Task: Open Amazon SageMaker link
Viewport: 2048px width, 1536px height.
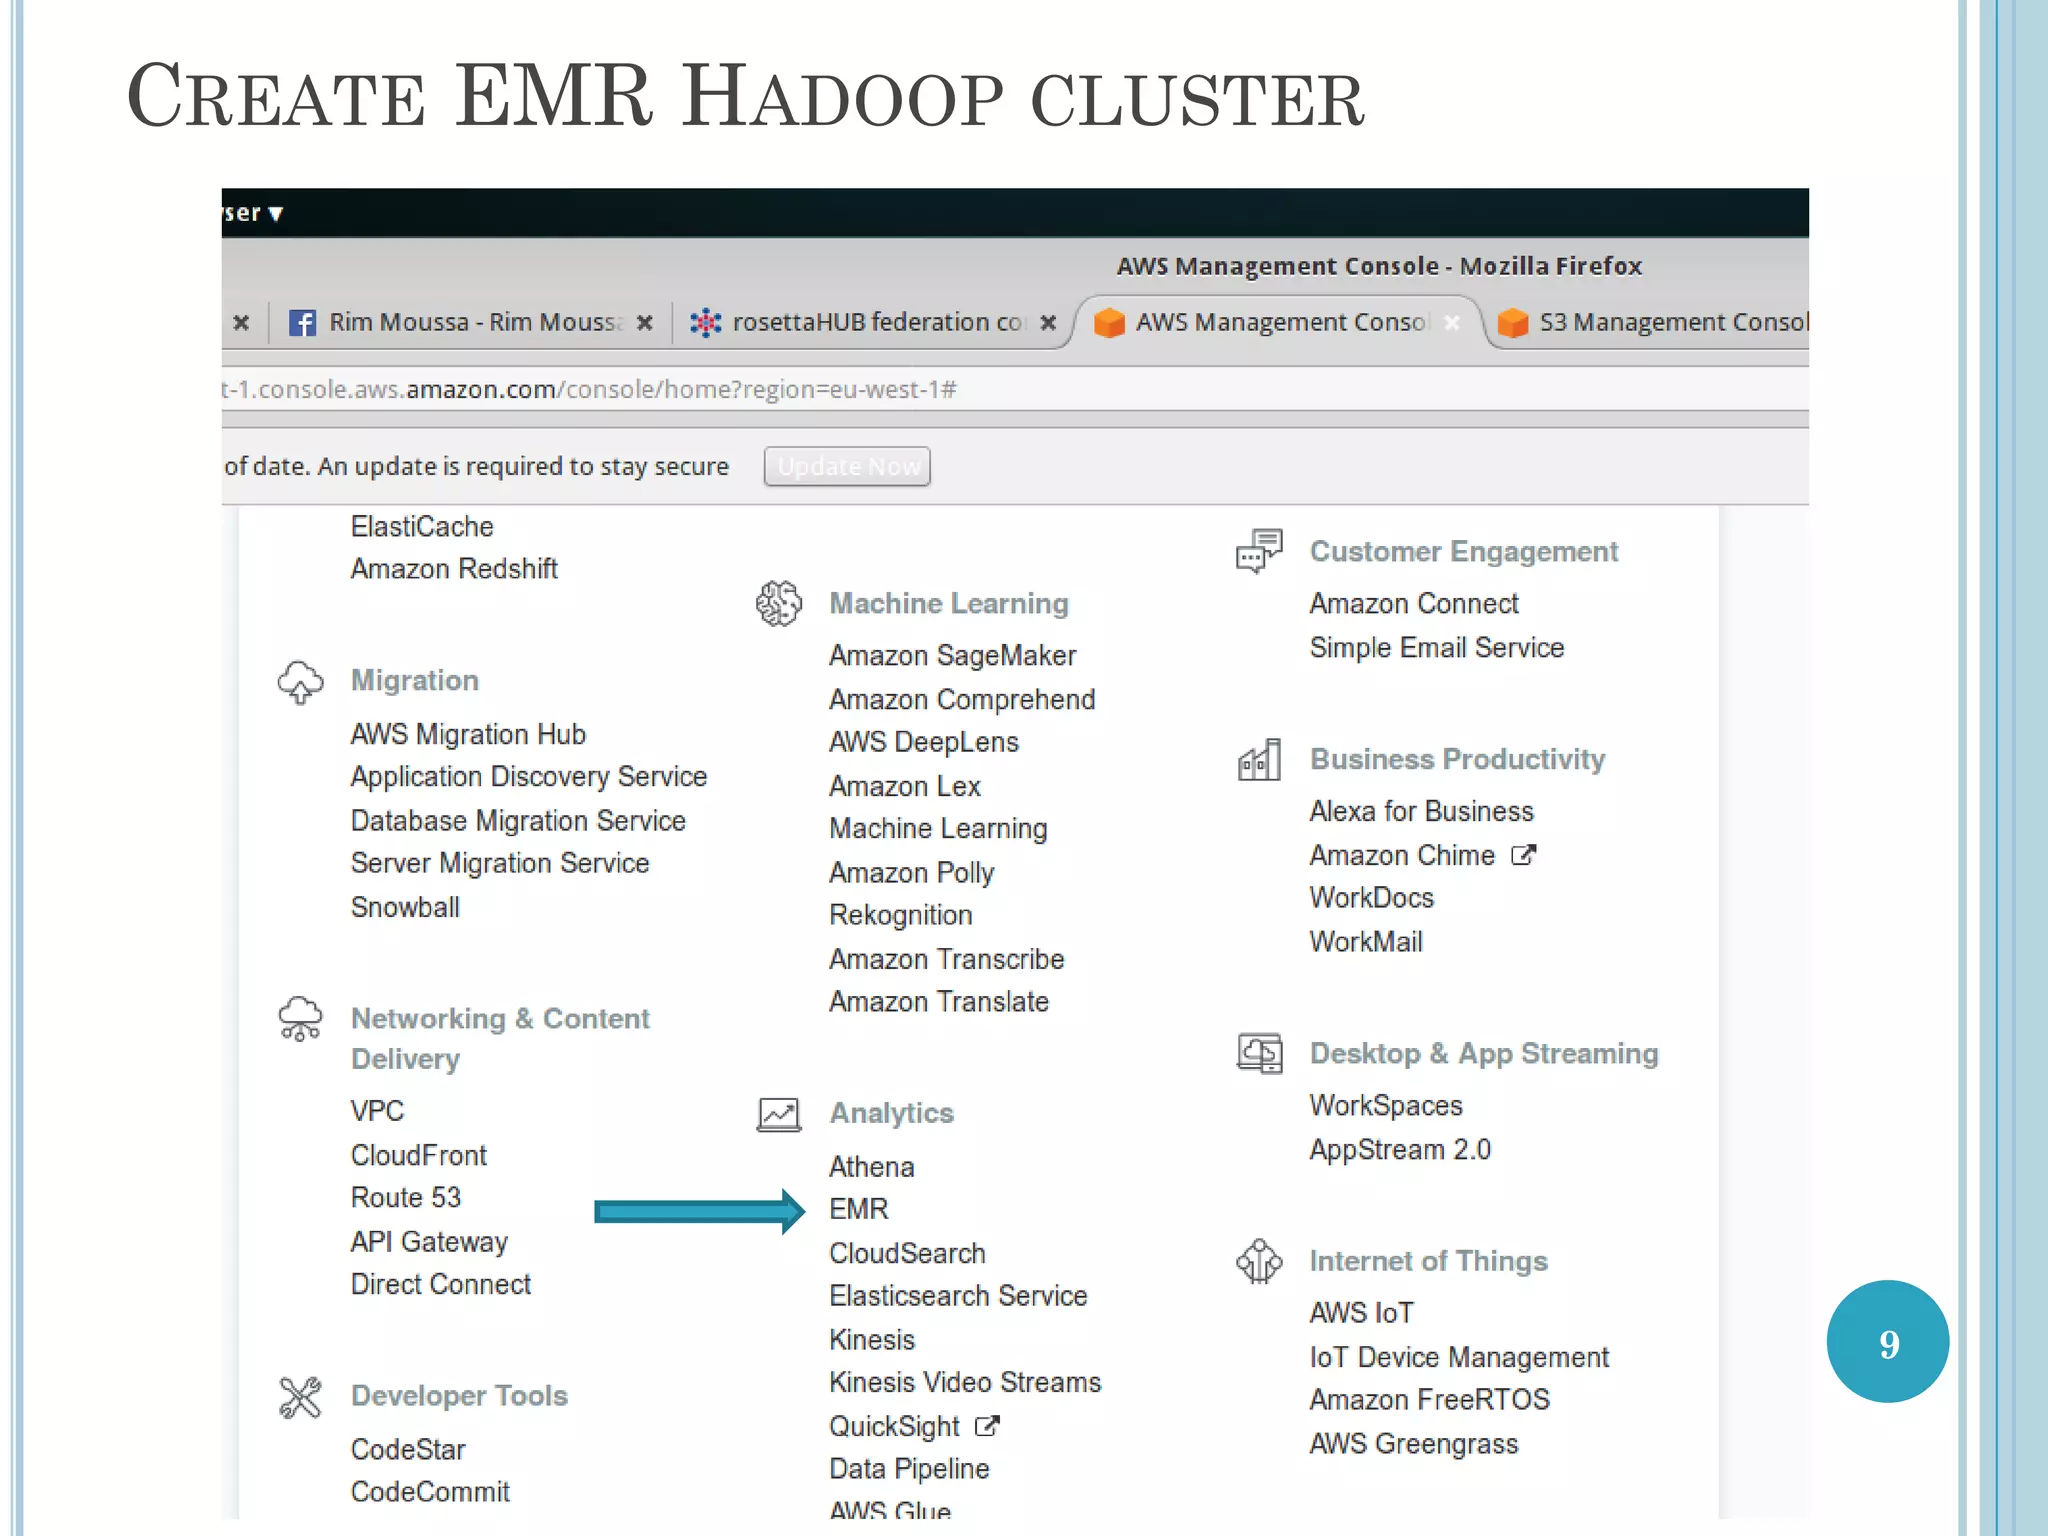Action: [x=952, y=656]
